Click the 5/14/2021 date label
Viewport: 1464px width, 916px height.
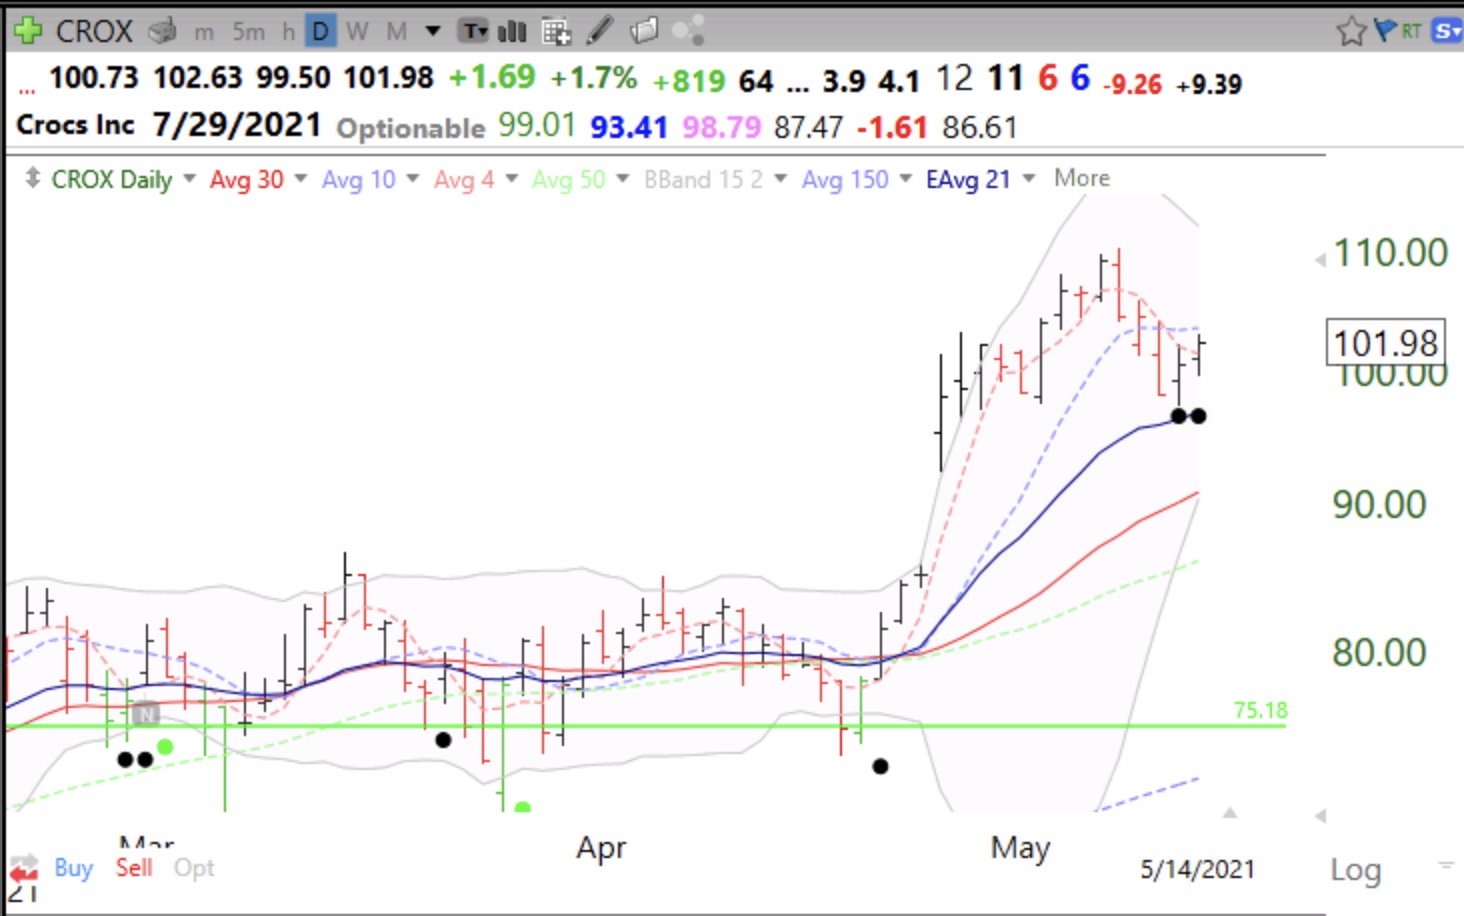1197,869
